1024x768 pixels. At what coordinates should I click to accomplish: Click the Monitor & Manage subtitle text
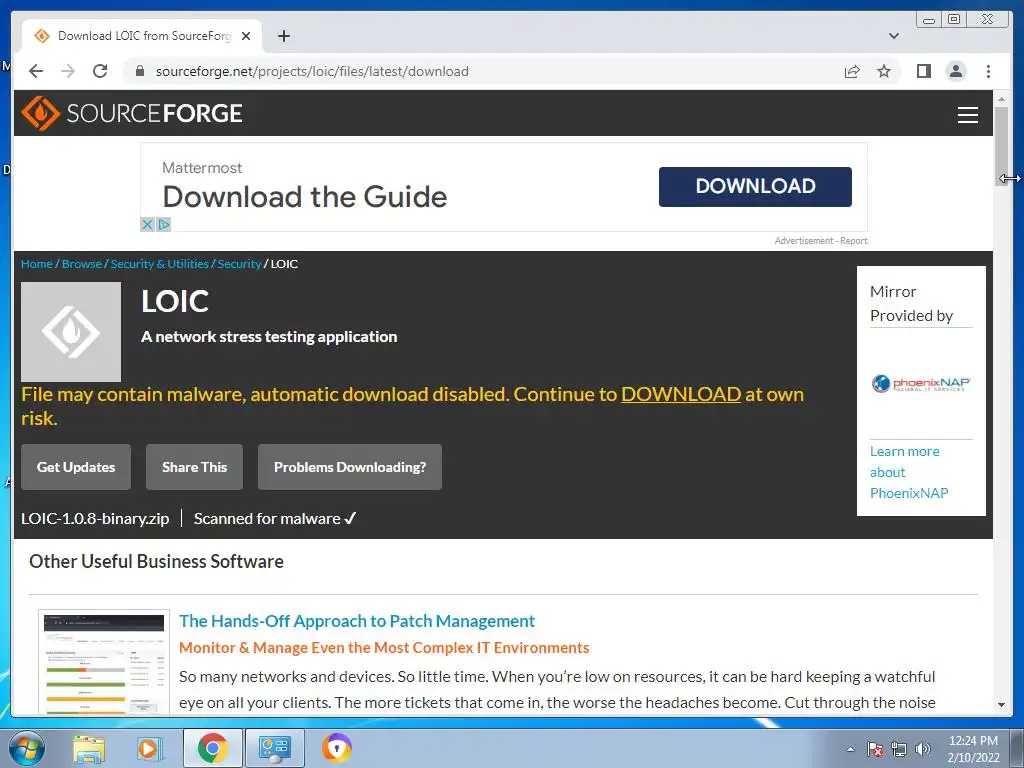(x=384, y=648)
